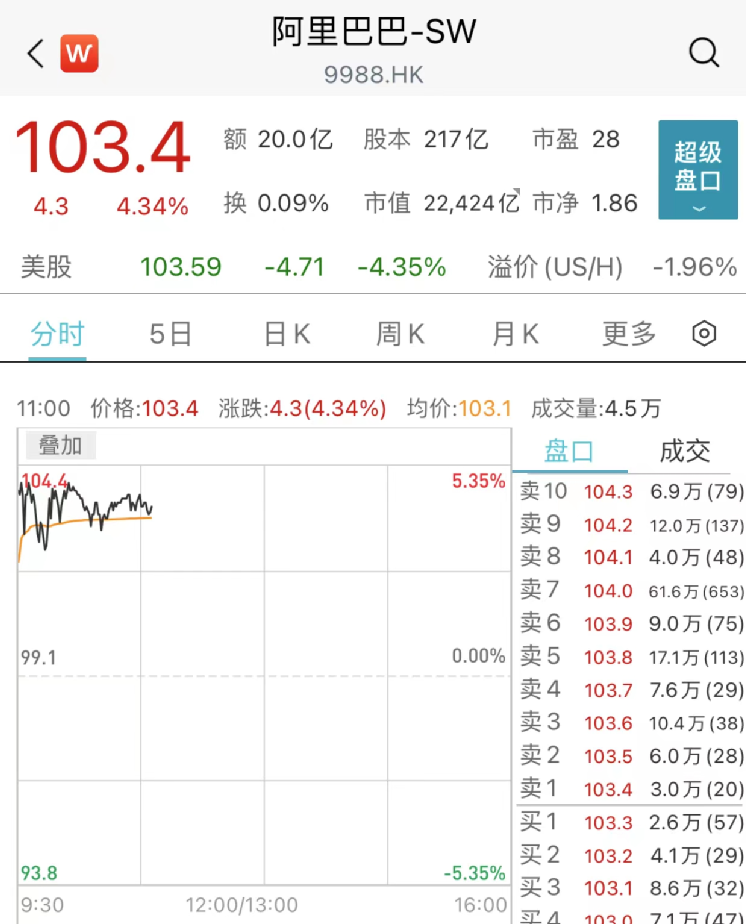
Task: Tap the 更多 chart options entry
Action: point(627,333)
